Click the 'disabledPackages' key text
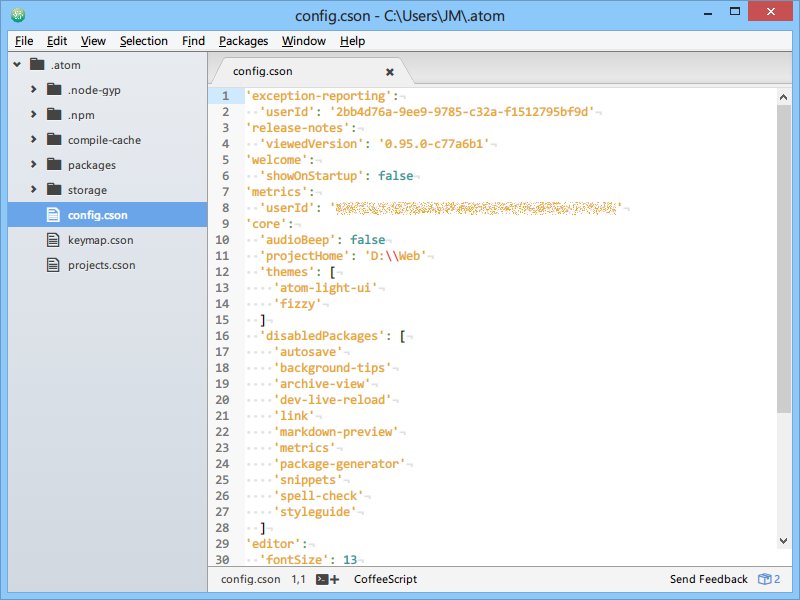The height and width of the screenshot is (600, 800). 322,336
